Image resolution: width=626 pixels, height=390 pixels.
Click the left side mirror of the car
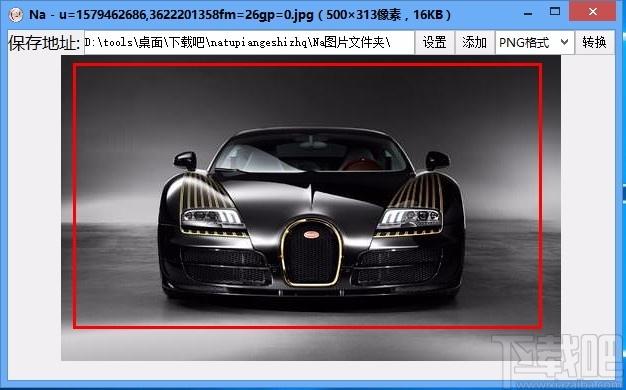(185, 161)
